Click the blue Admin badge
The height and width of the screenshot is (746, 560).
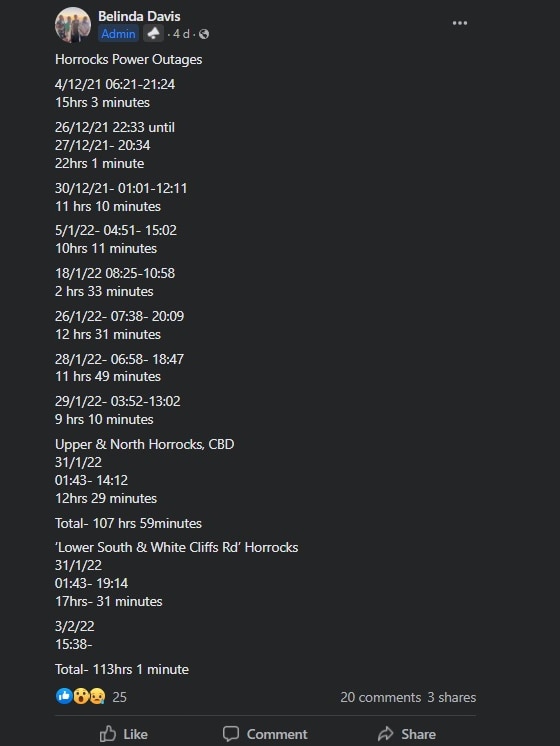[118, 34]
